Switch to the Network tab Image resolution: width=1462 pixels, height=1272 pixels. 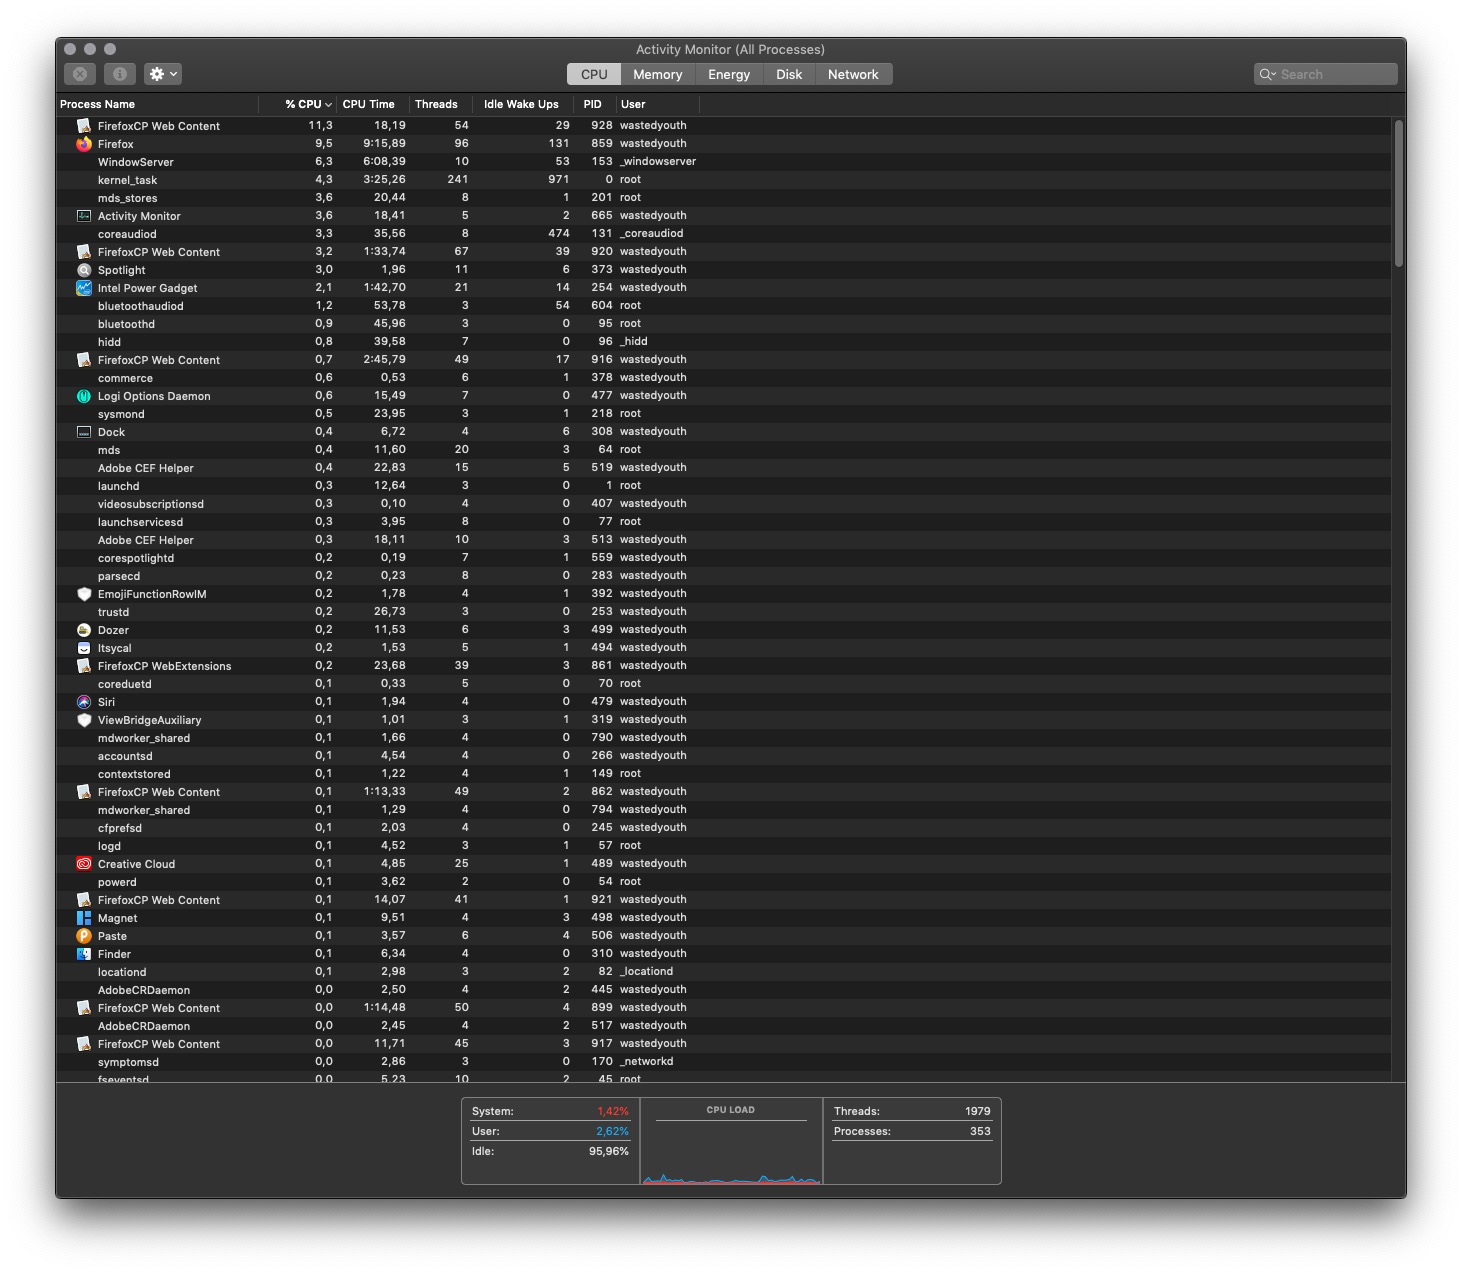click(x=853, y=74)
